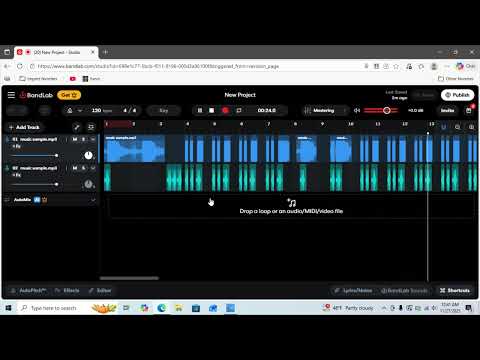Open the Mastering dropdown
Viewport: 480px width, 360px height.
coord(325,110)
